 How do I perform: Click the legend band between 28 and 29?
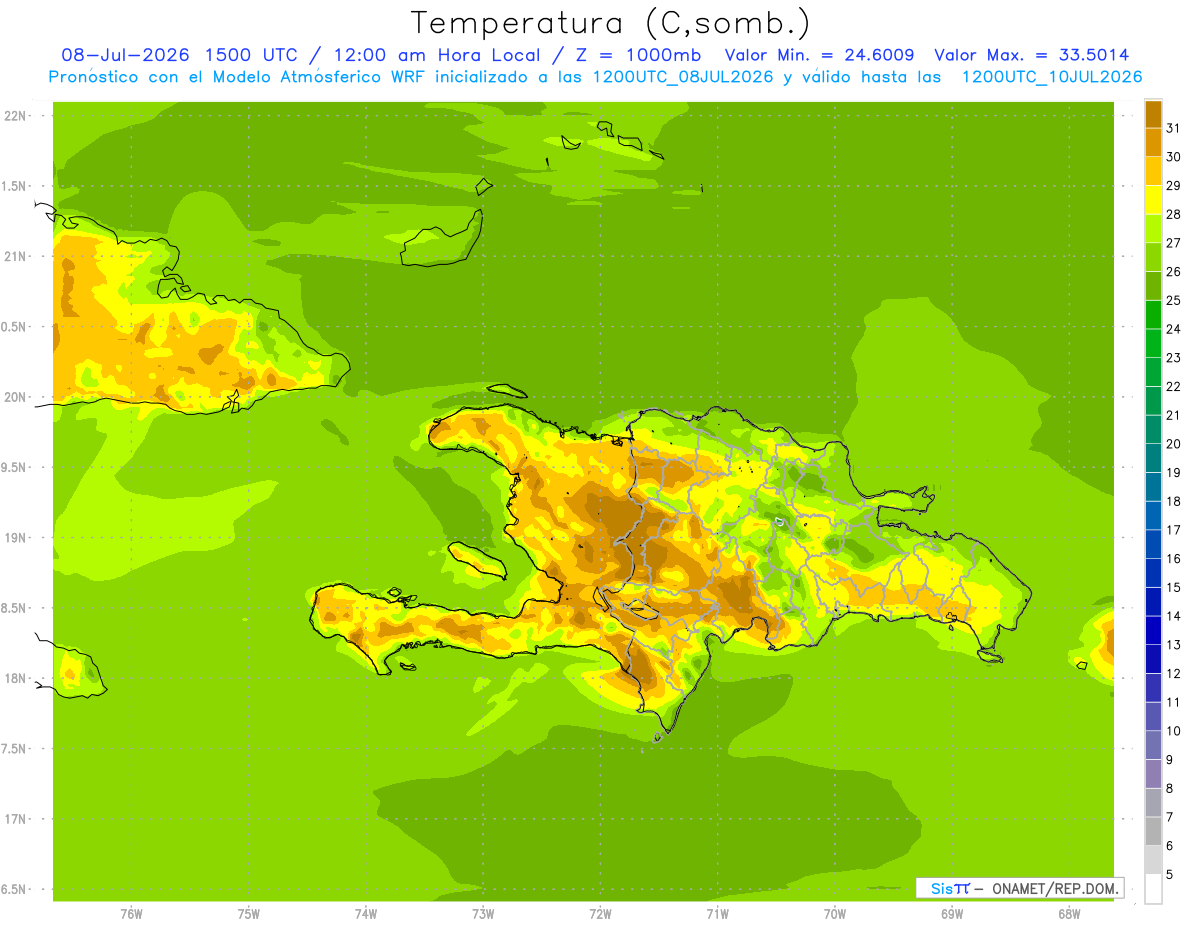click(1153, 199)
